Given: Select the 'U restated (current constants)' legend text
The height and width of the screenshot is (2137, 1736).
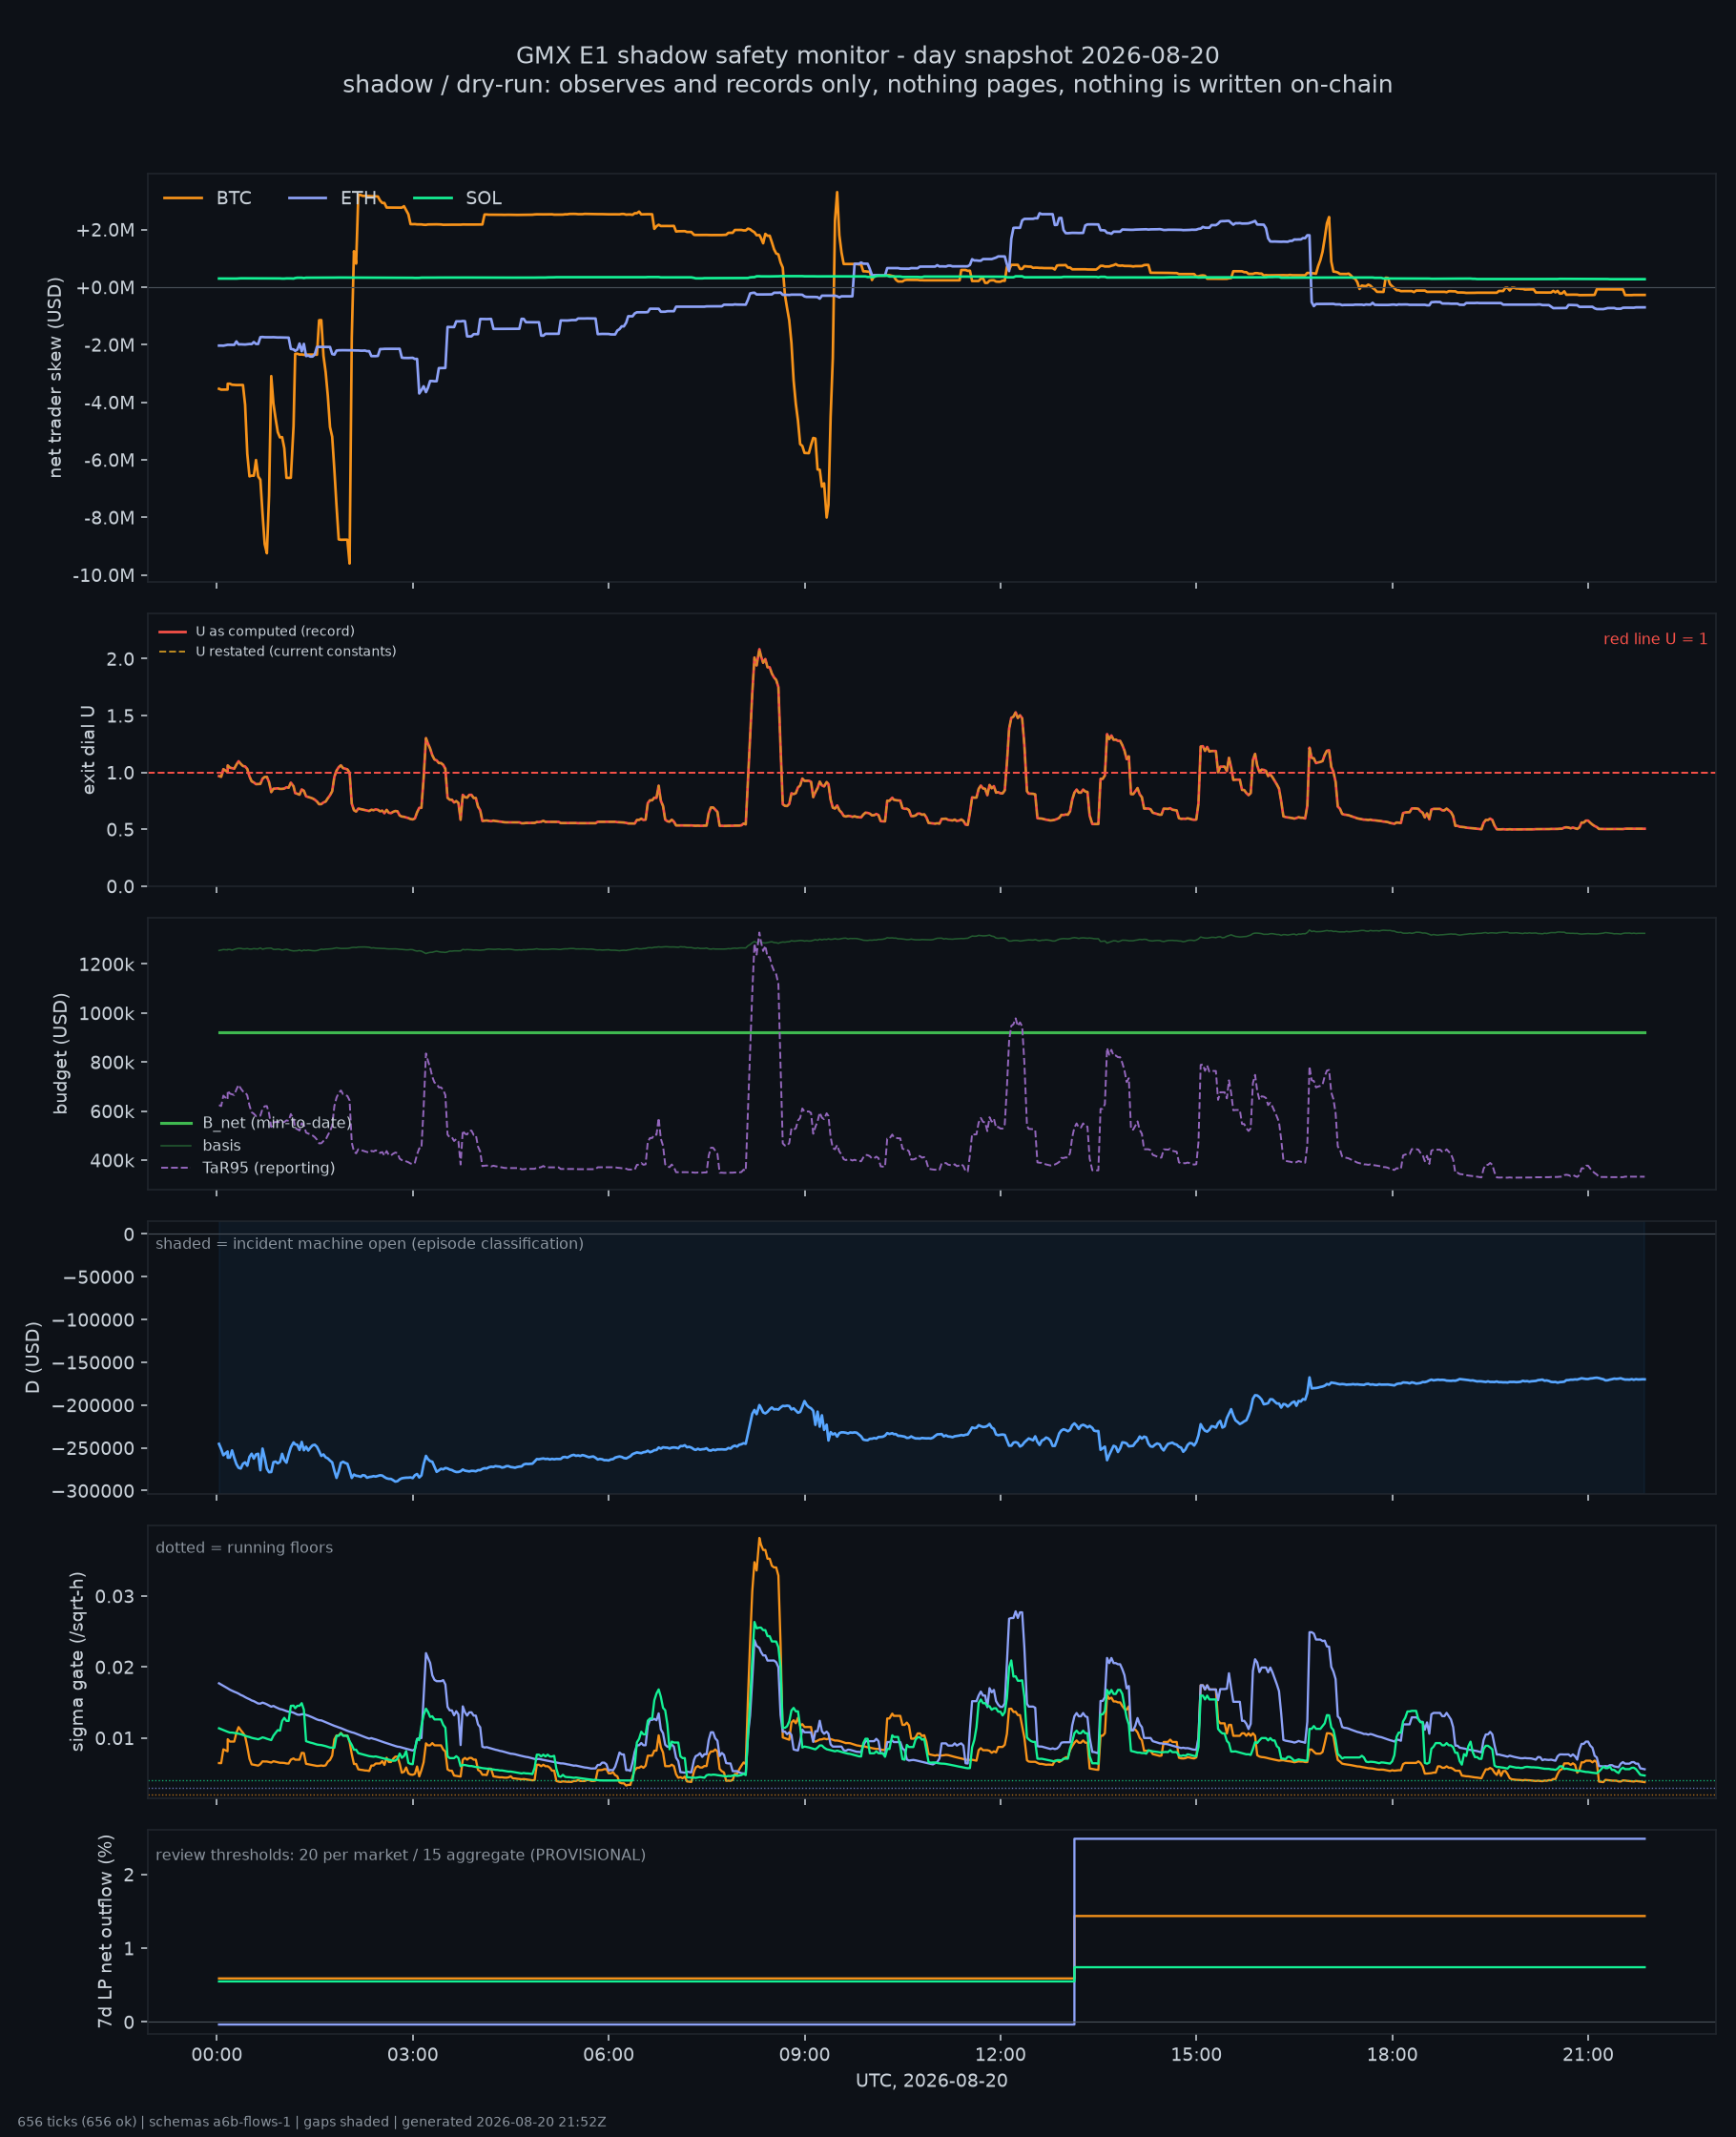Looking at the screenshot, I should (296, 652).
